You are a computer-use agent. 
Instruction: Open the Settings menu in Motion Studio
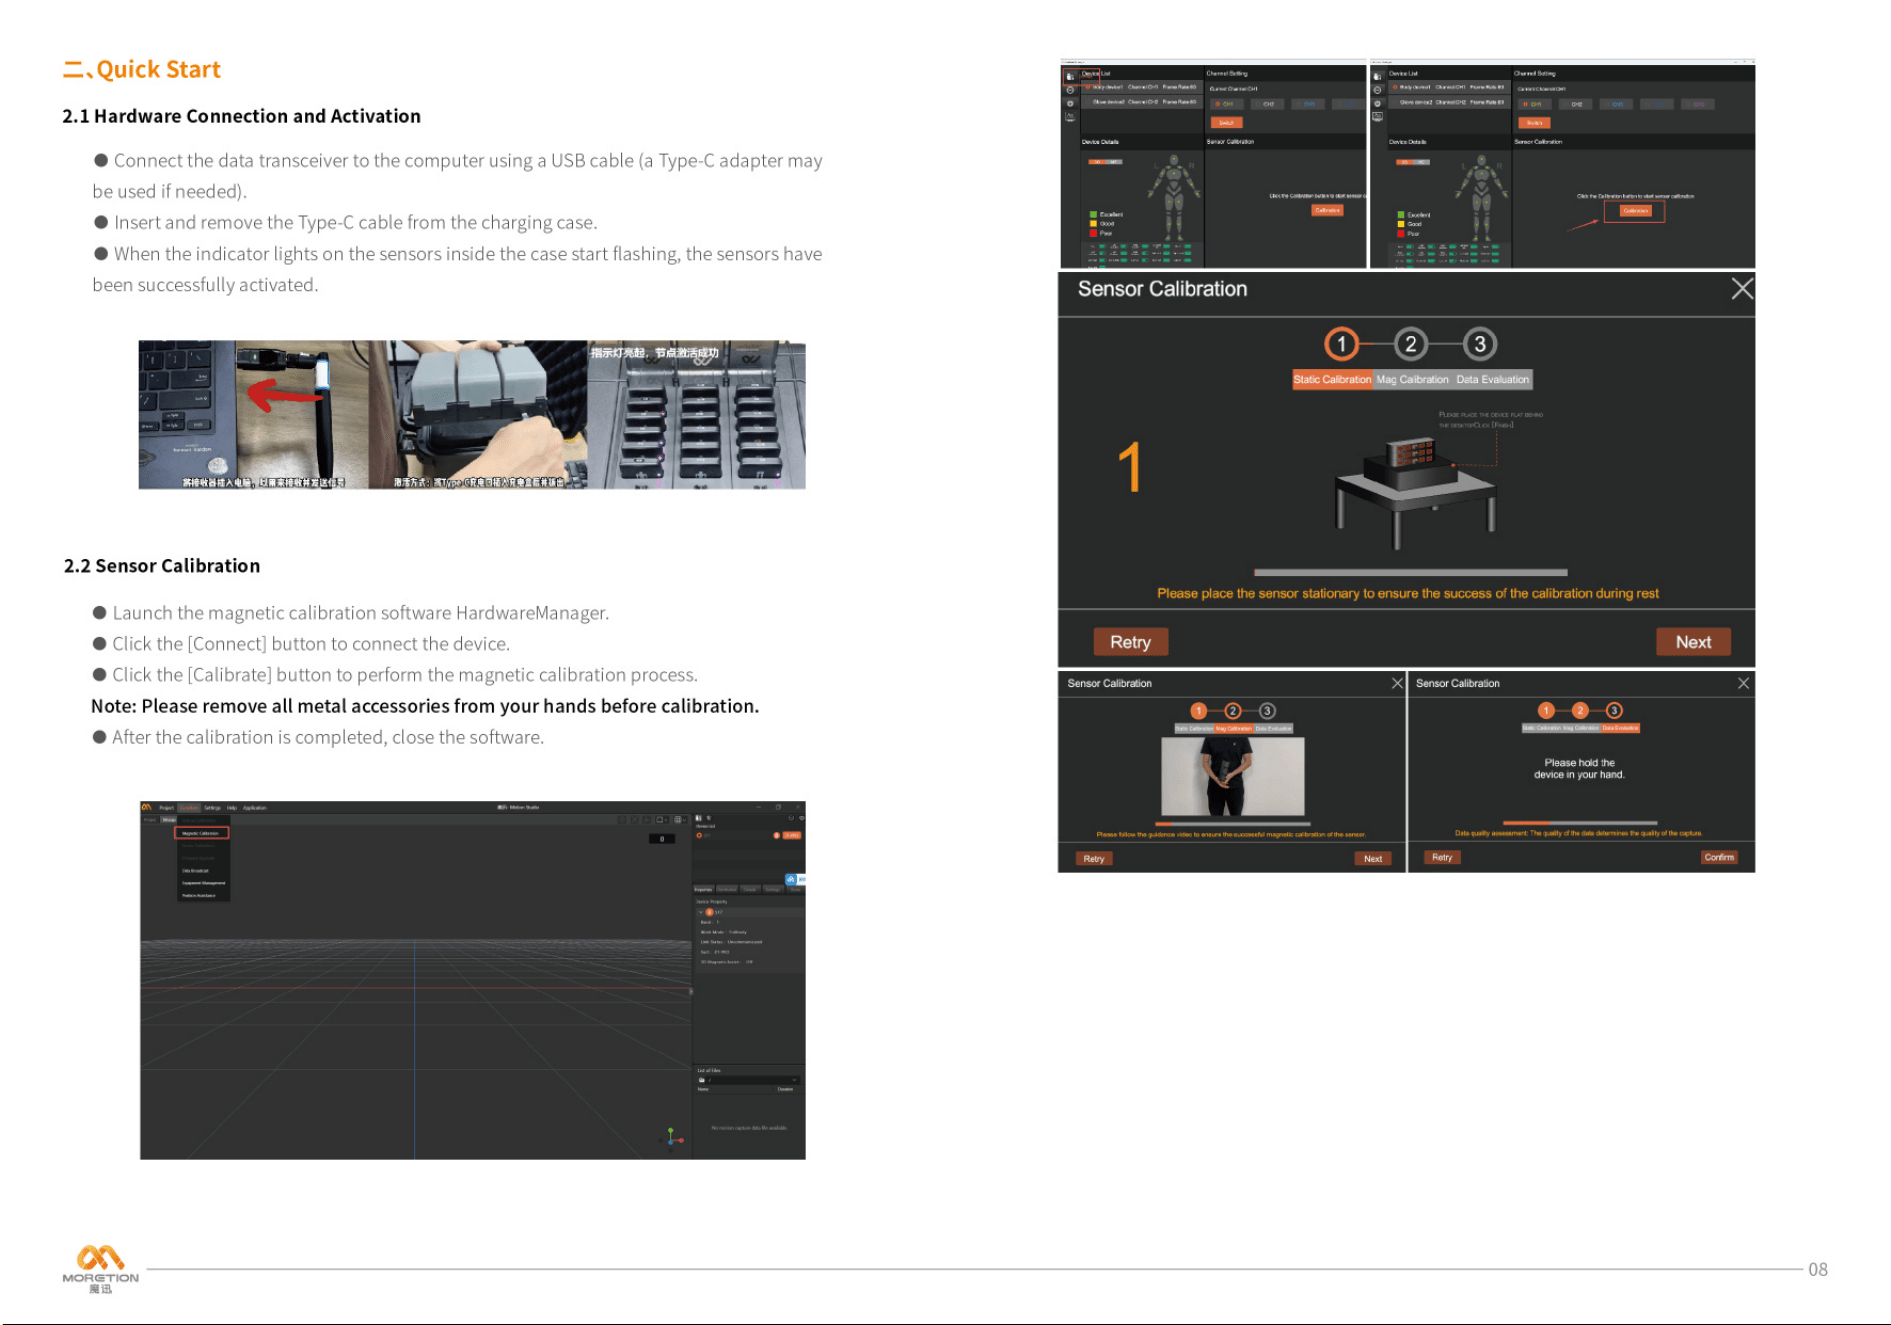pos(212,807)
